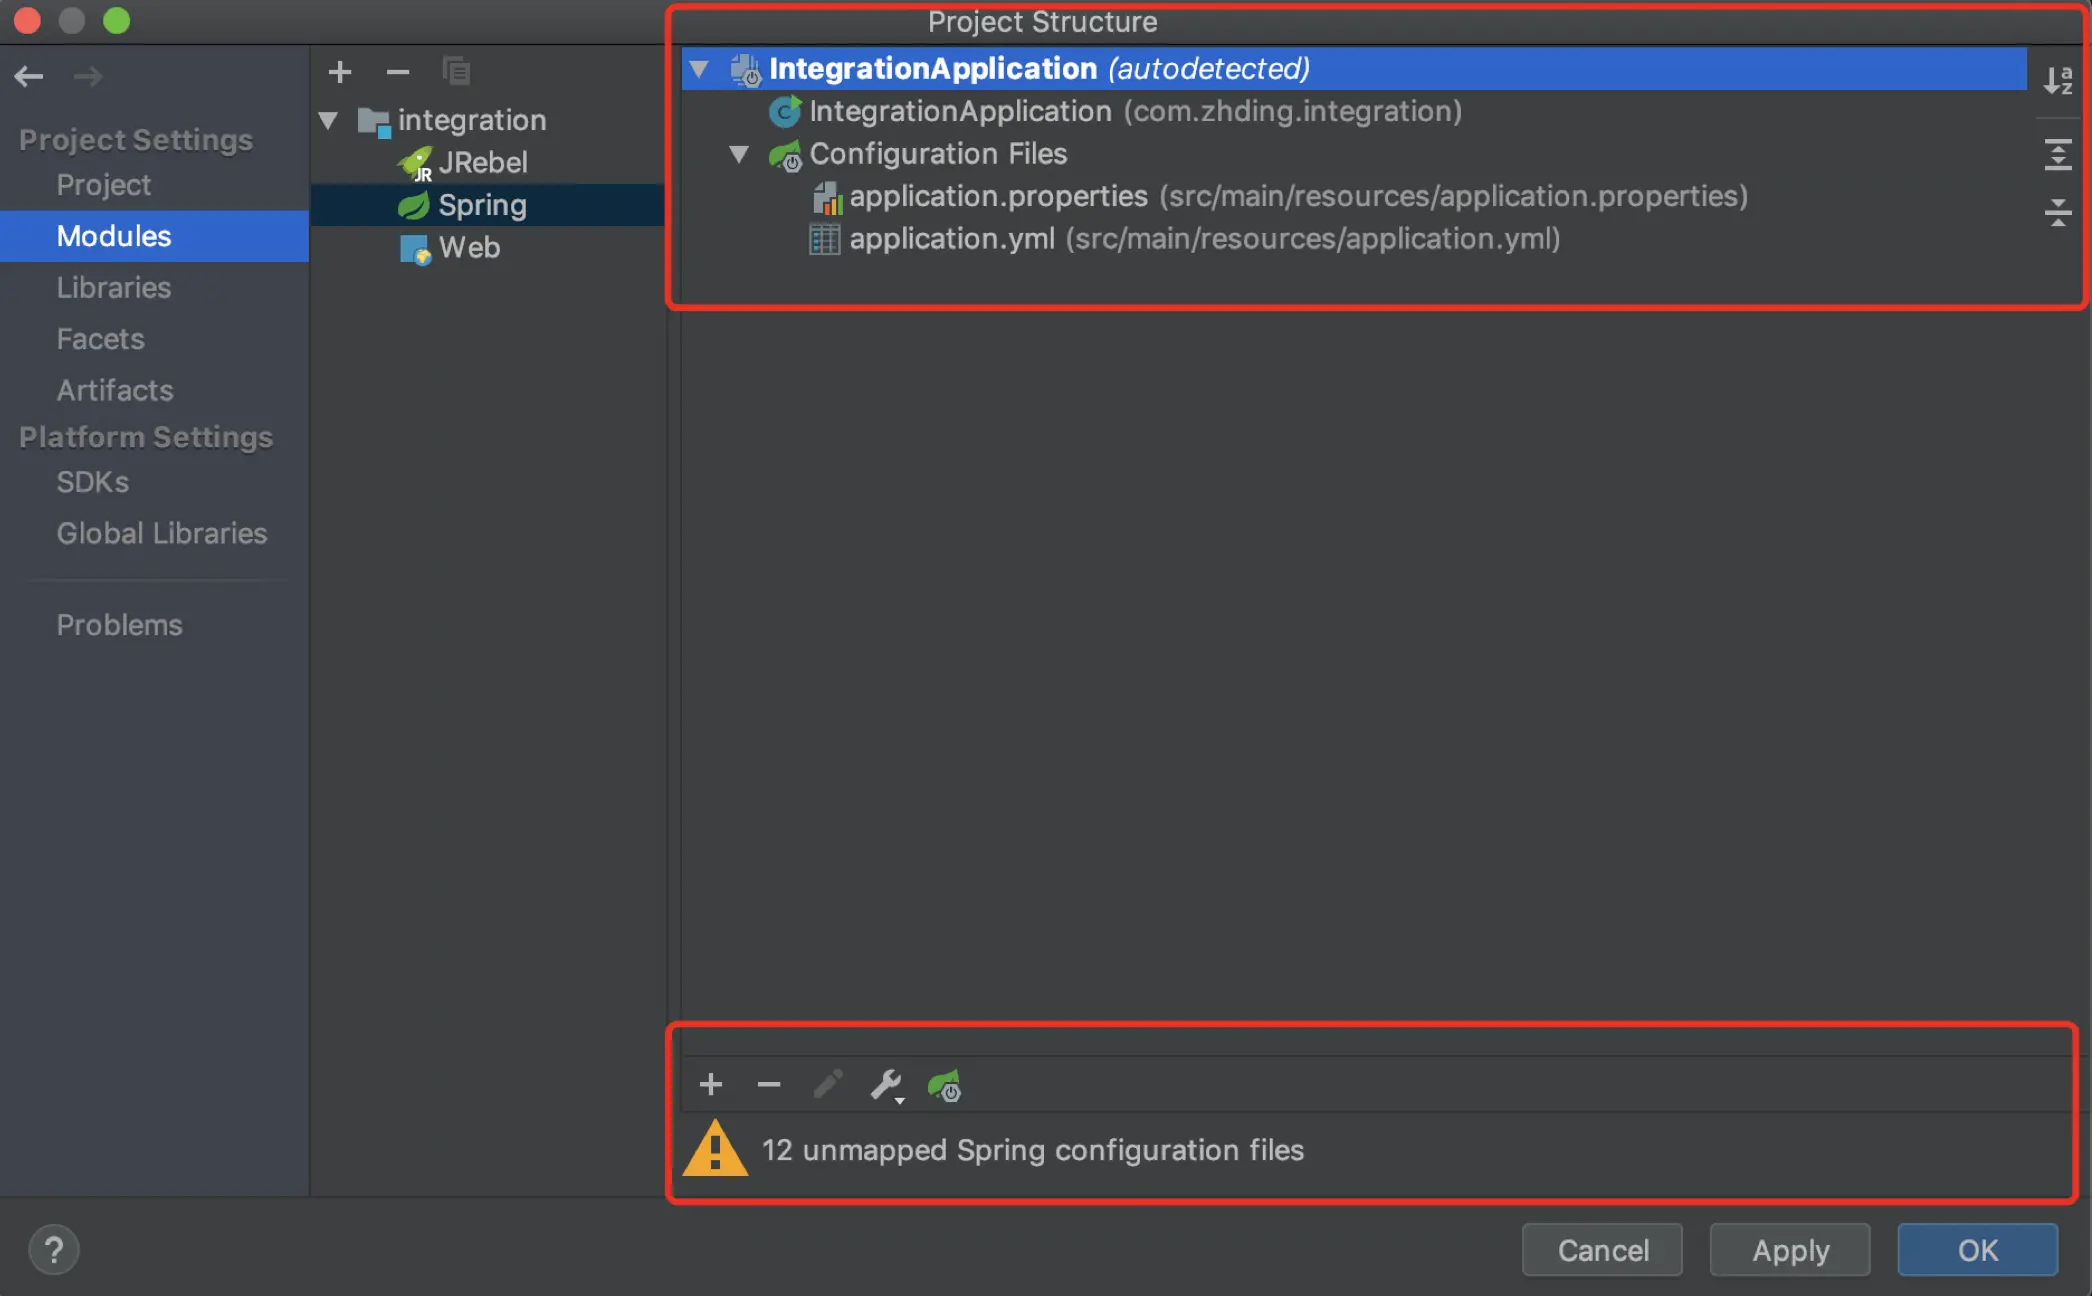Image resolution: width=2092 pixels, height=1296 pixels.
Task: Click the plus icon in the bottom toolbar
Action: coord(711,1084)
